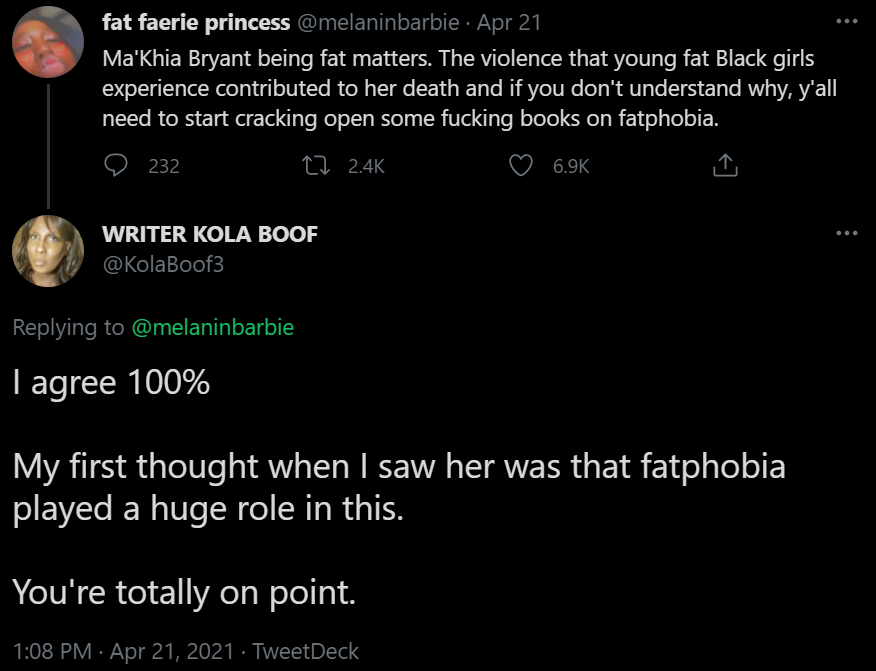
Task: Click the 6.9K likes count
Action: point(571,166)
